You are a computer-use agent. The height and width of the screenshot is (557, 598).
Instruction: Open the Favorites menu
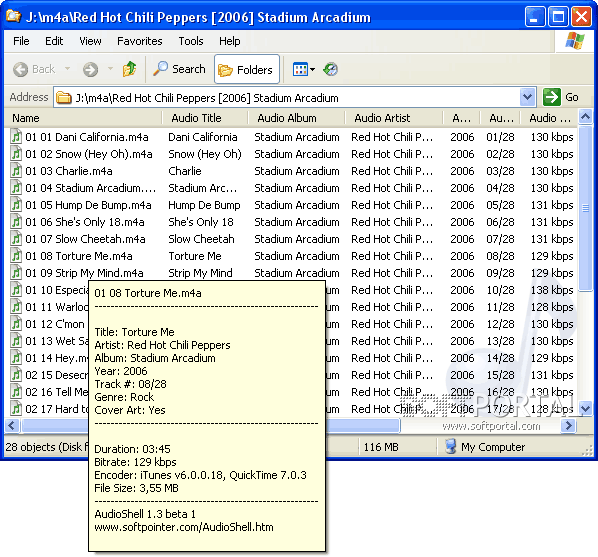[x=140, y=41]
